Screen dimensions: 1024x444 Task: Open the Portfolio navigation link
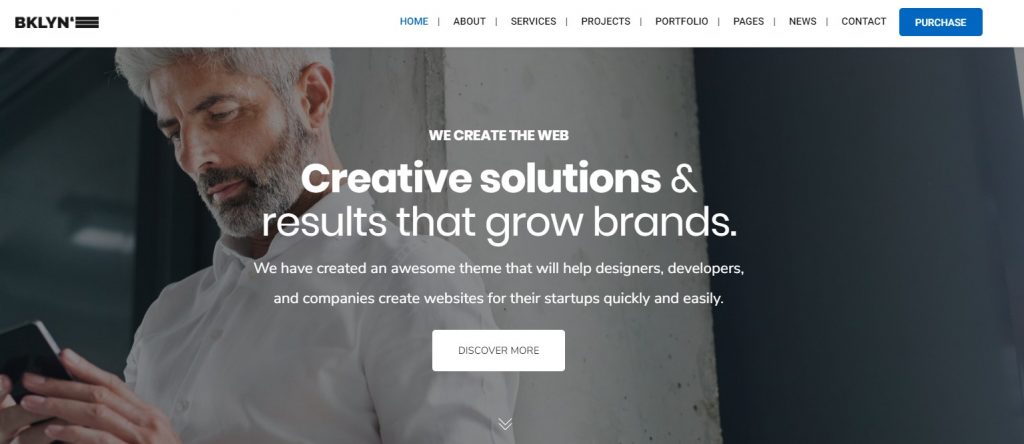[x=682, y=22]
